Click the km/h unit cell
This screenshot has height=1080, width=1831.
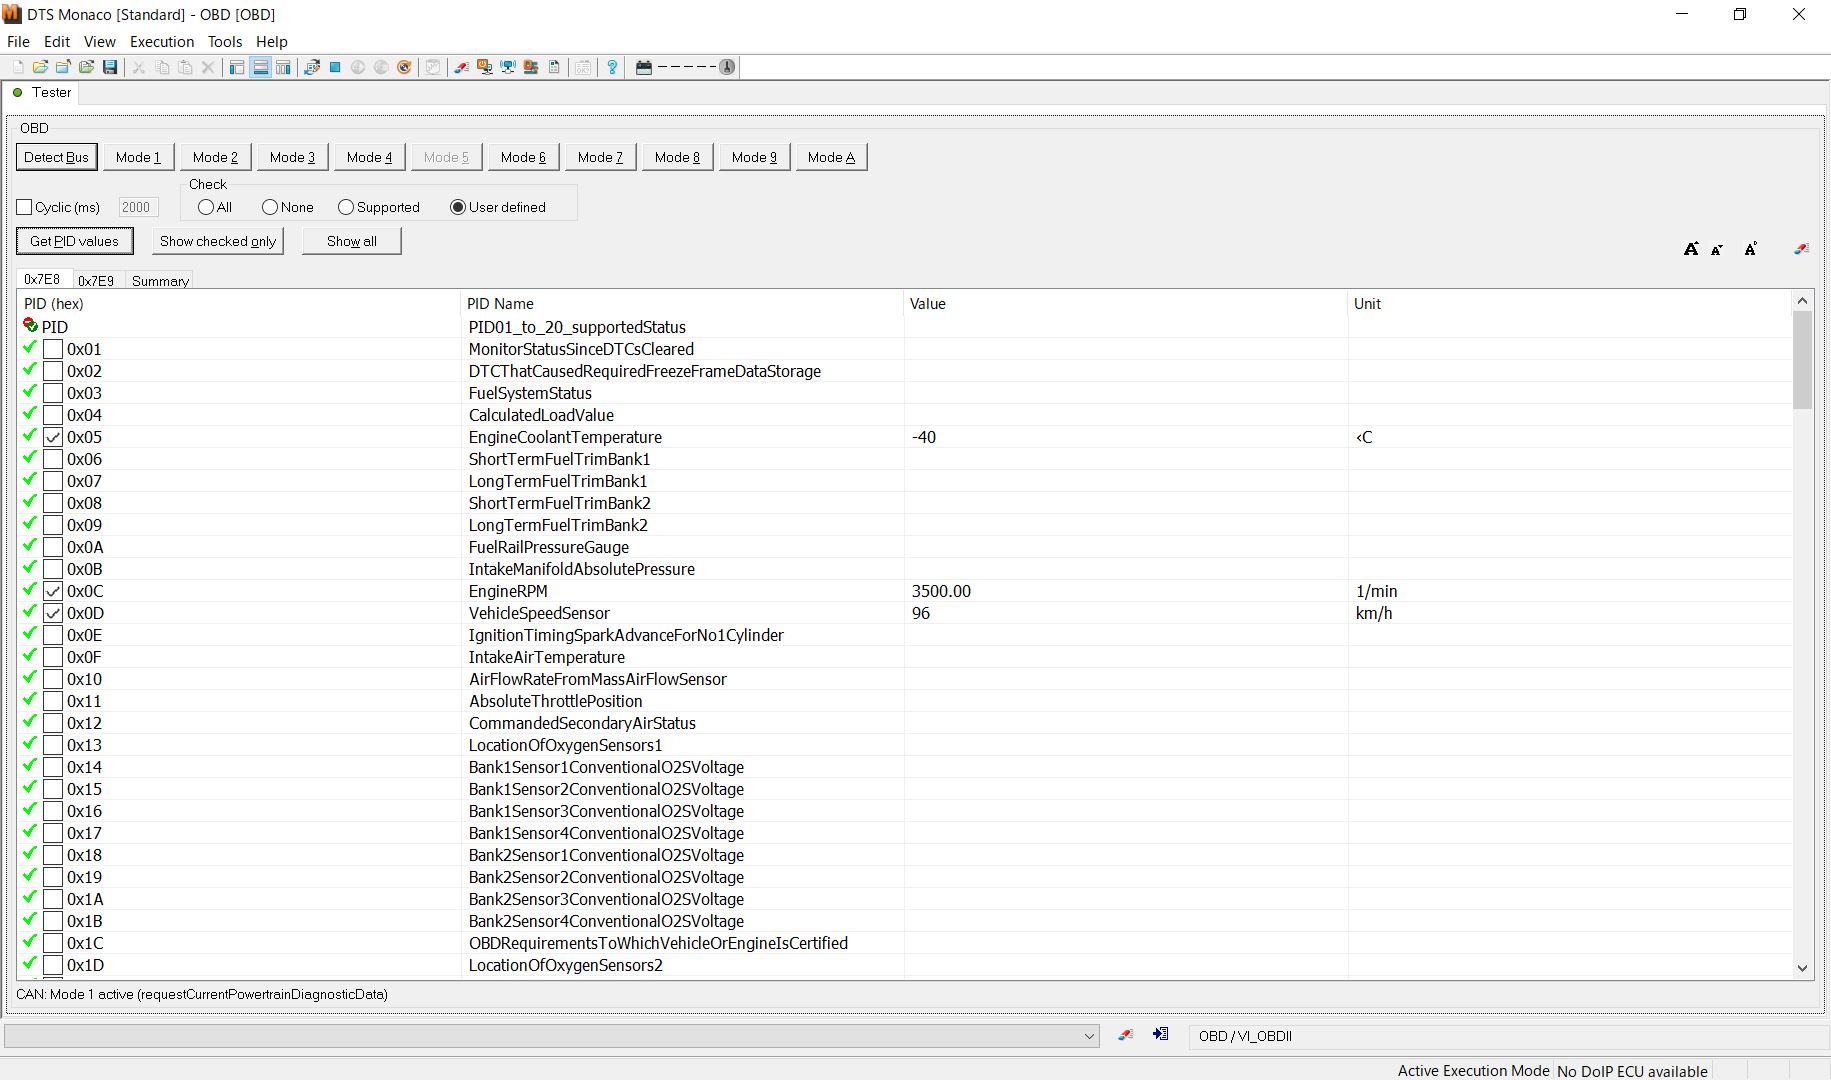1570,613
